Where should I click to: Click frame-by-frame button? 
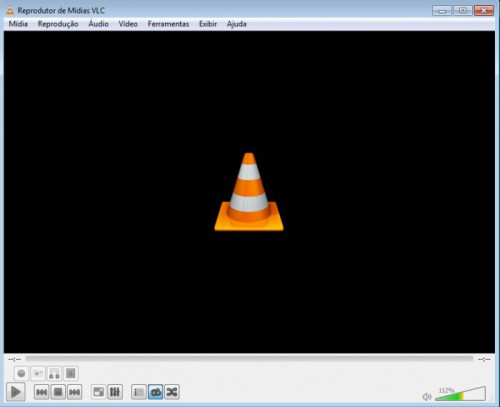point(71,373)
